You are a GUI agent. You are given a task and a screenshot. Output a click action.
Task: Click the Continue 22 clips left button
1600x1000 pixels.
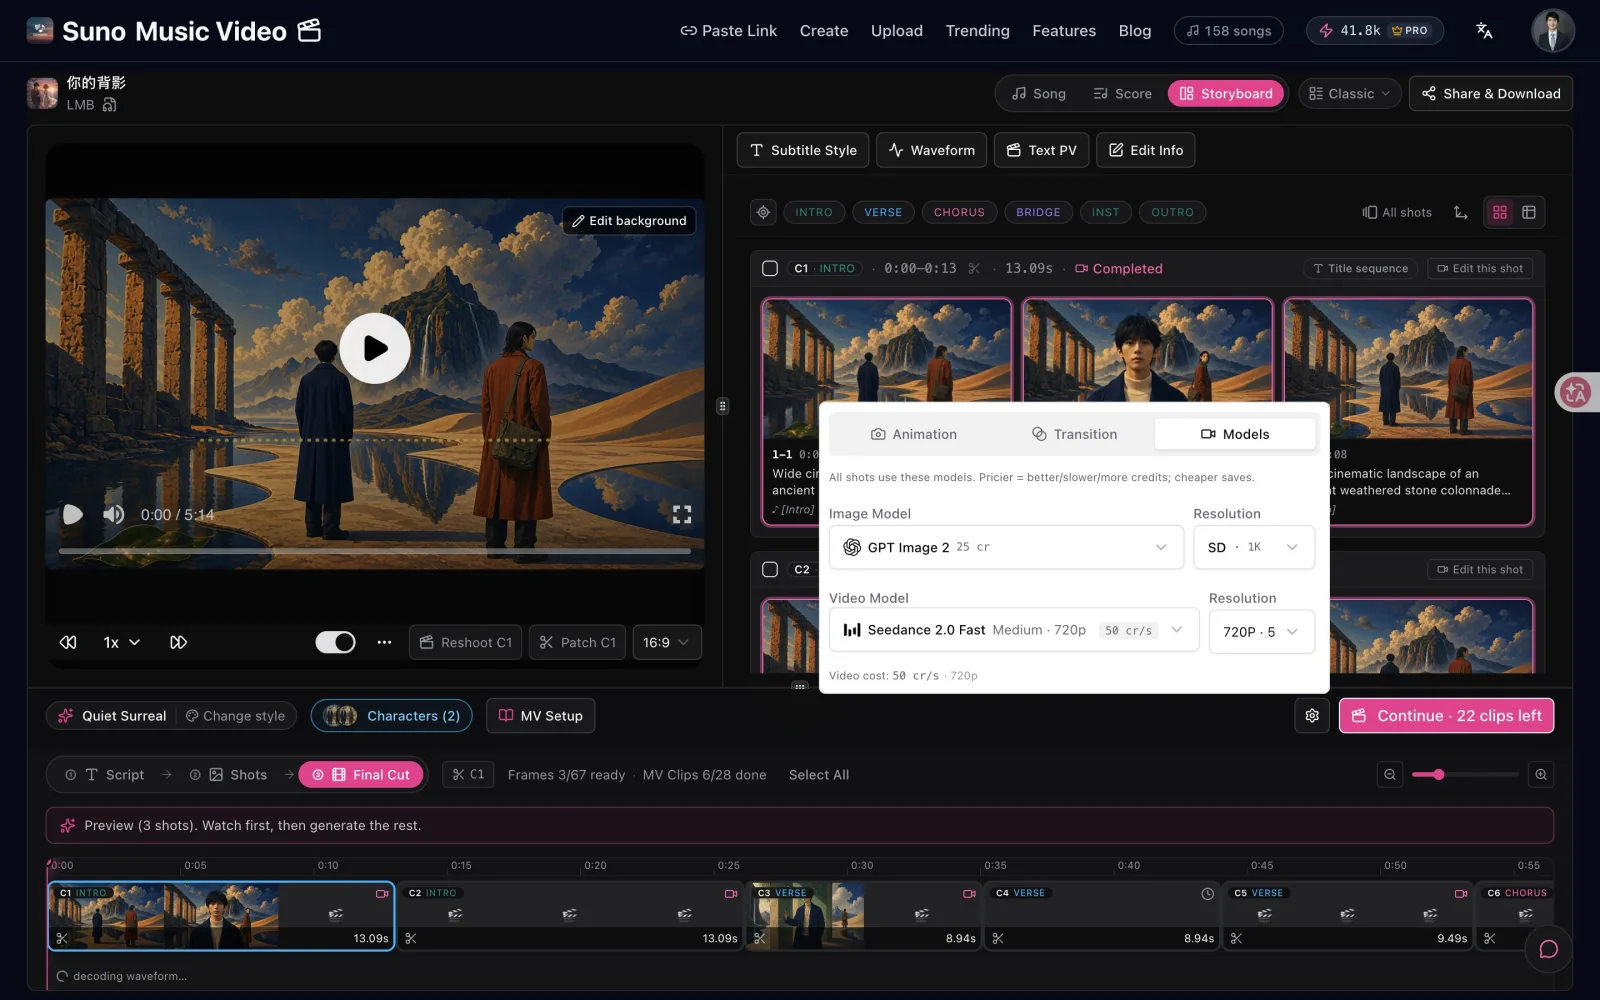click(x=1446, y=716)
